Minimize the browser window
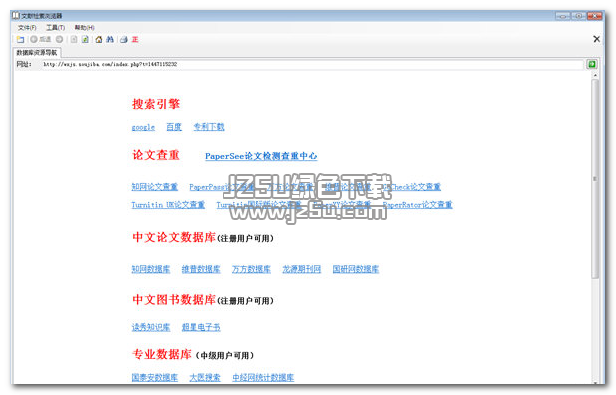Viewport: 616px width, 395px height. [563, 16]
